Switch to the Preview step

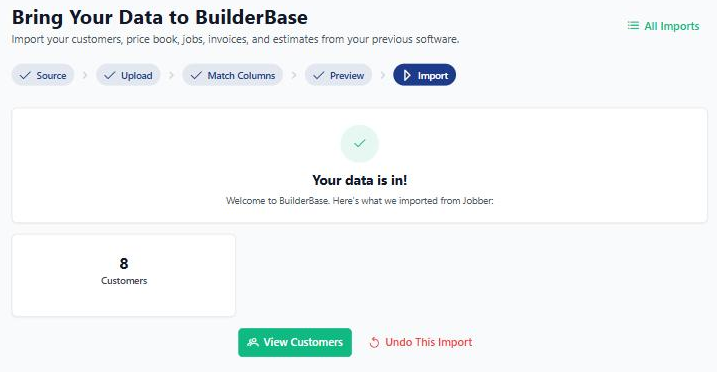(x=338, y=75)
